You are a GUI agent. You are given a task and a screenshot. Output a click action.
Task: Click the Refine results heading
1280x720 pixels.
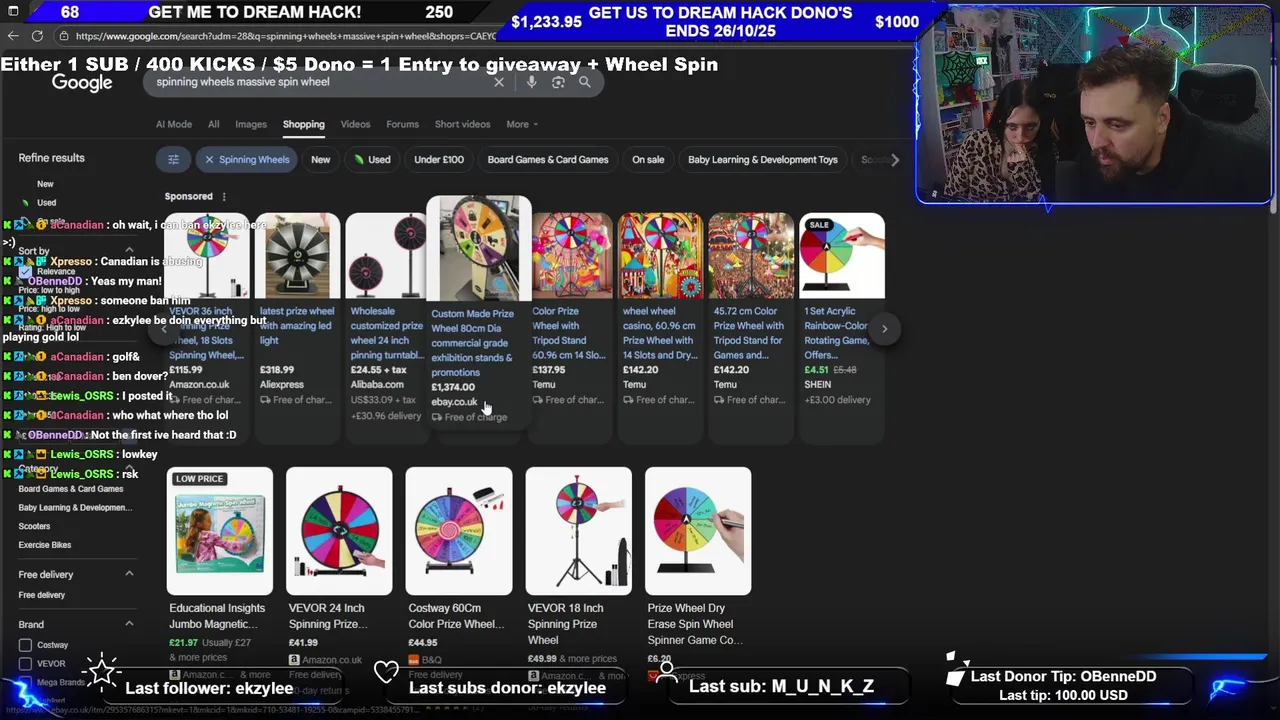(51, 158)
